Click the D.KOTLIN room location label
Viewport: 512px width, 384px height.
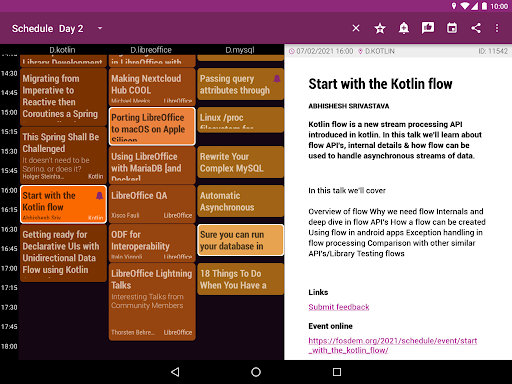[376, 51]
